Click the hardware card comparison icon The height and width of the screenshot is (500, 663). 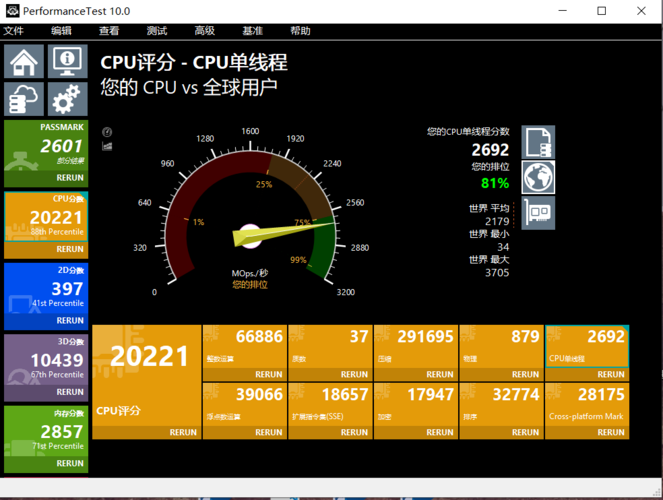[538, 212]
